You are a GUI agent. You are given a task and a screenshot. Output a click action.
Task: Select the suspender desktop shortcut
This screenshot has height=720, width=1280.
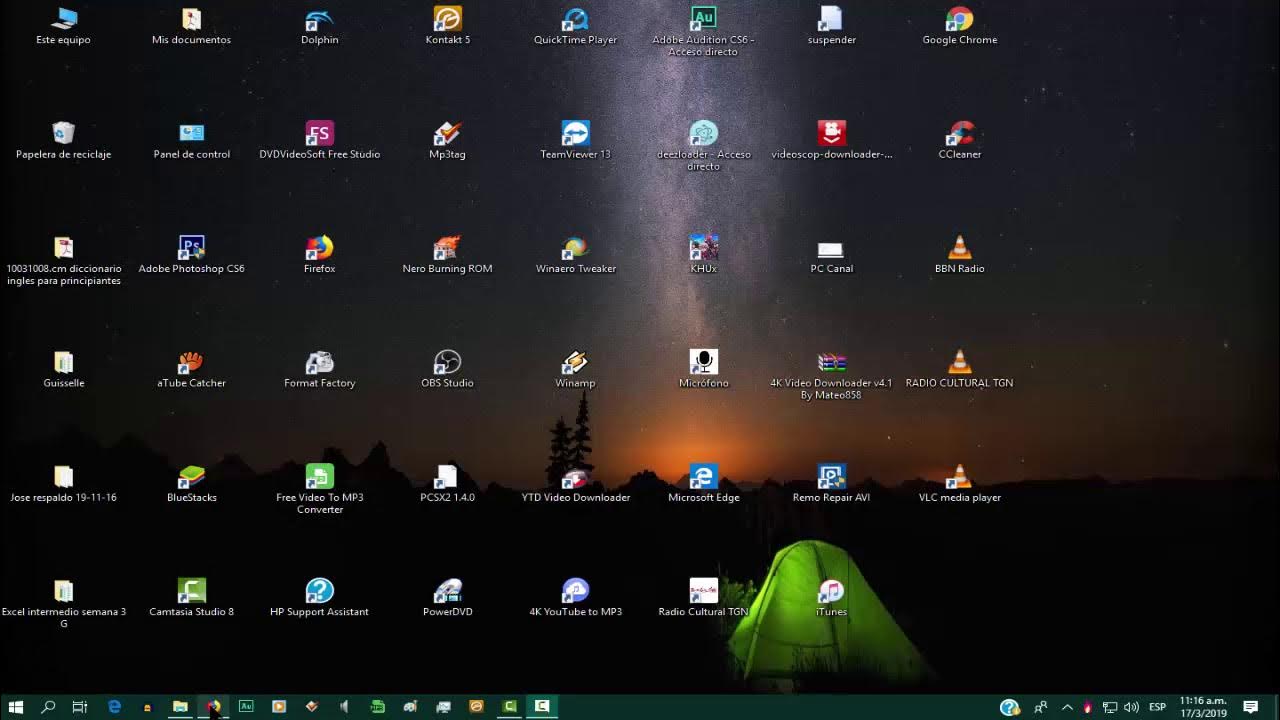pyautogui.click(x=831, y=27)
